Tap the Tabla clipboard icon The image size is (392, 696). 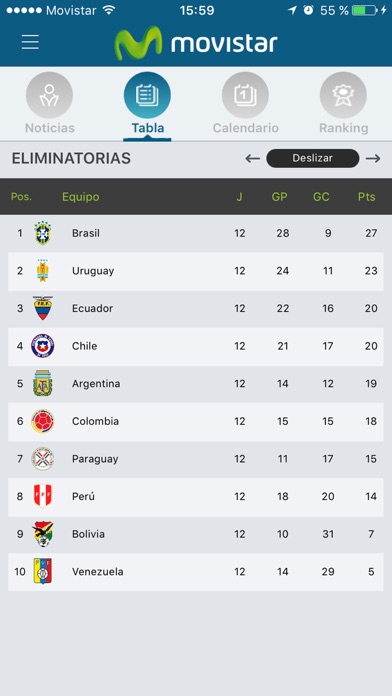(x=147, y=95)
